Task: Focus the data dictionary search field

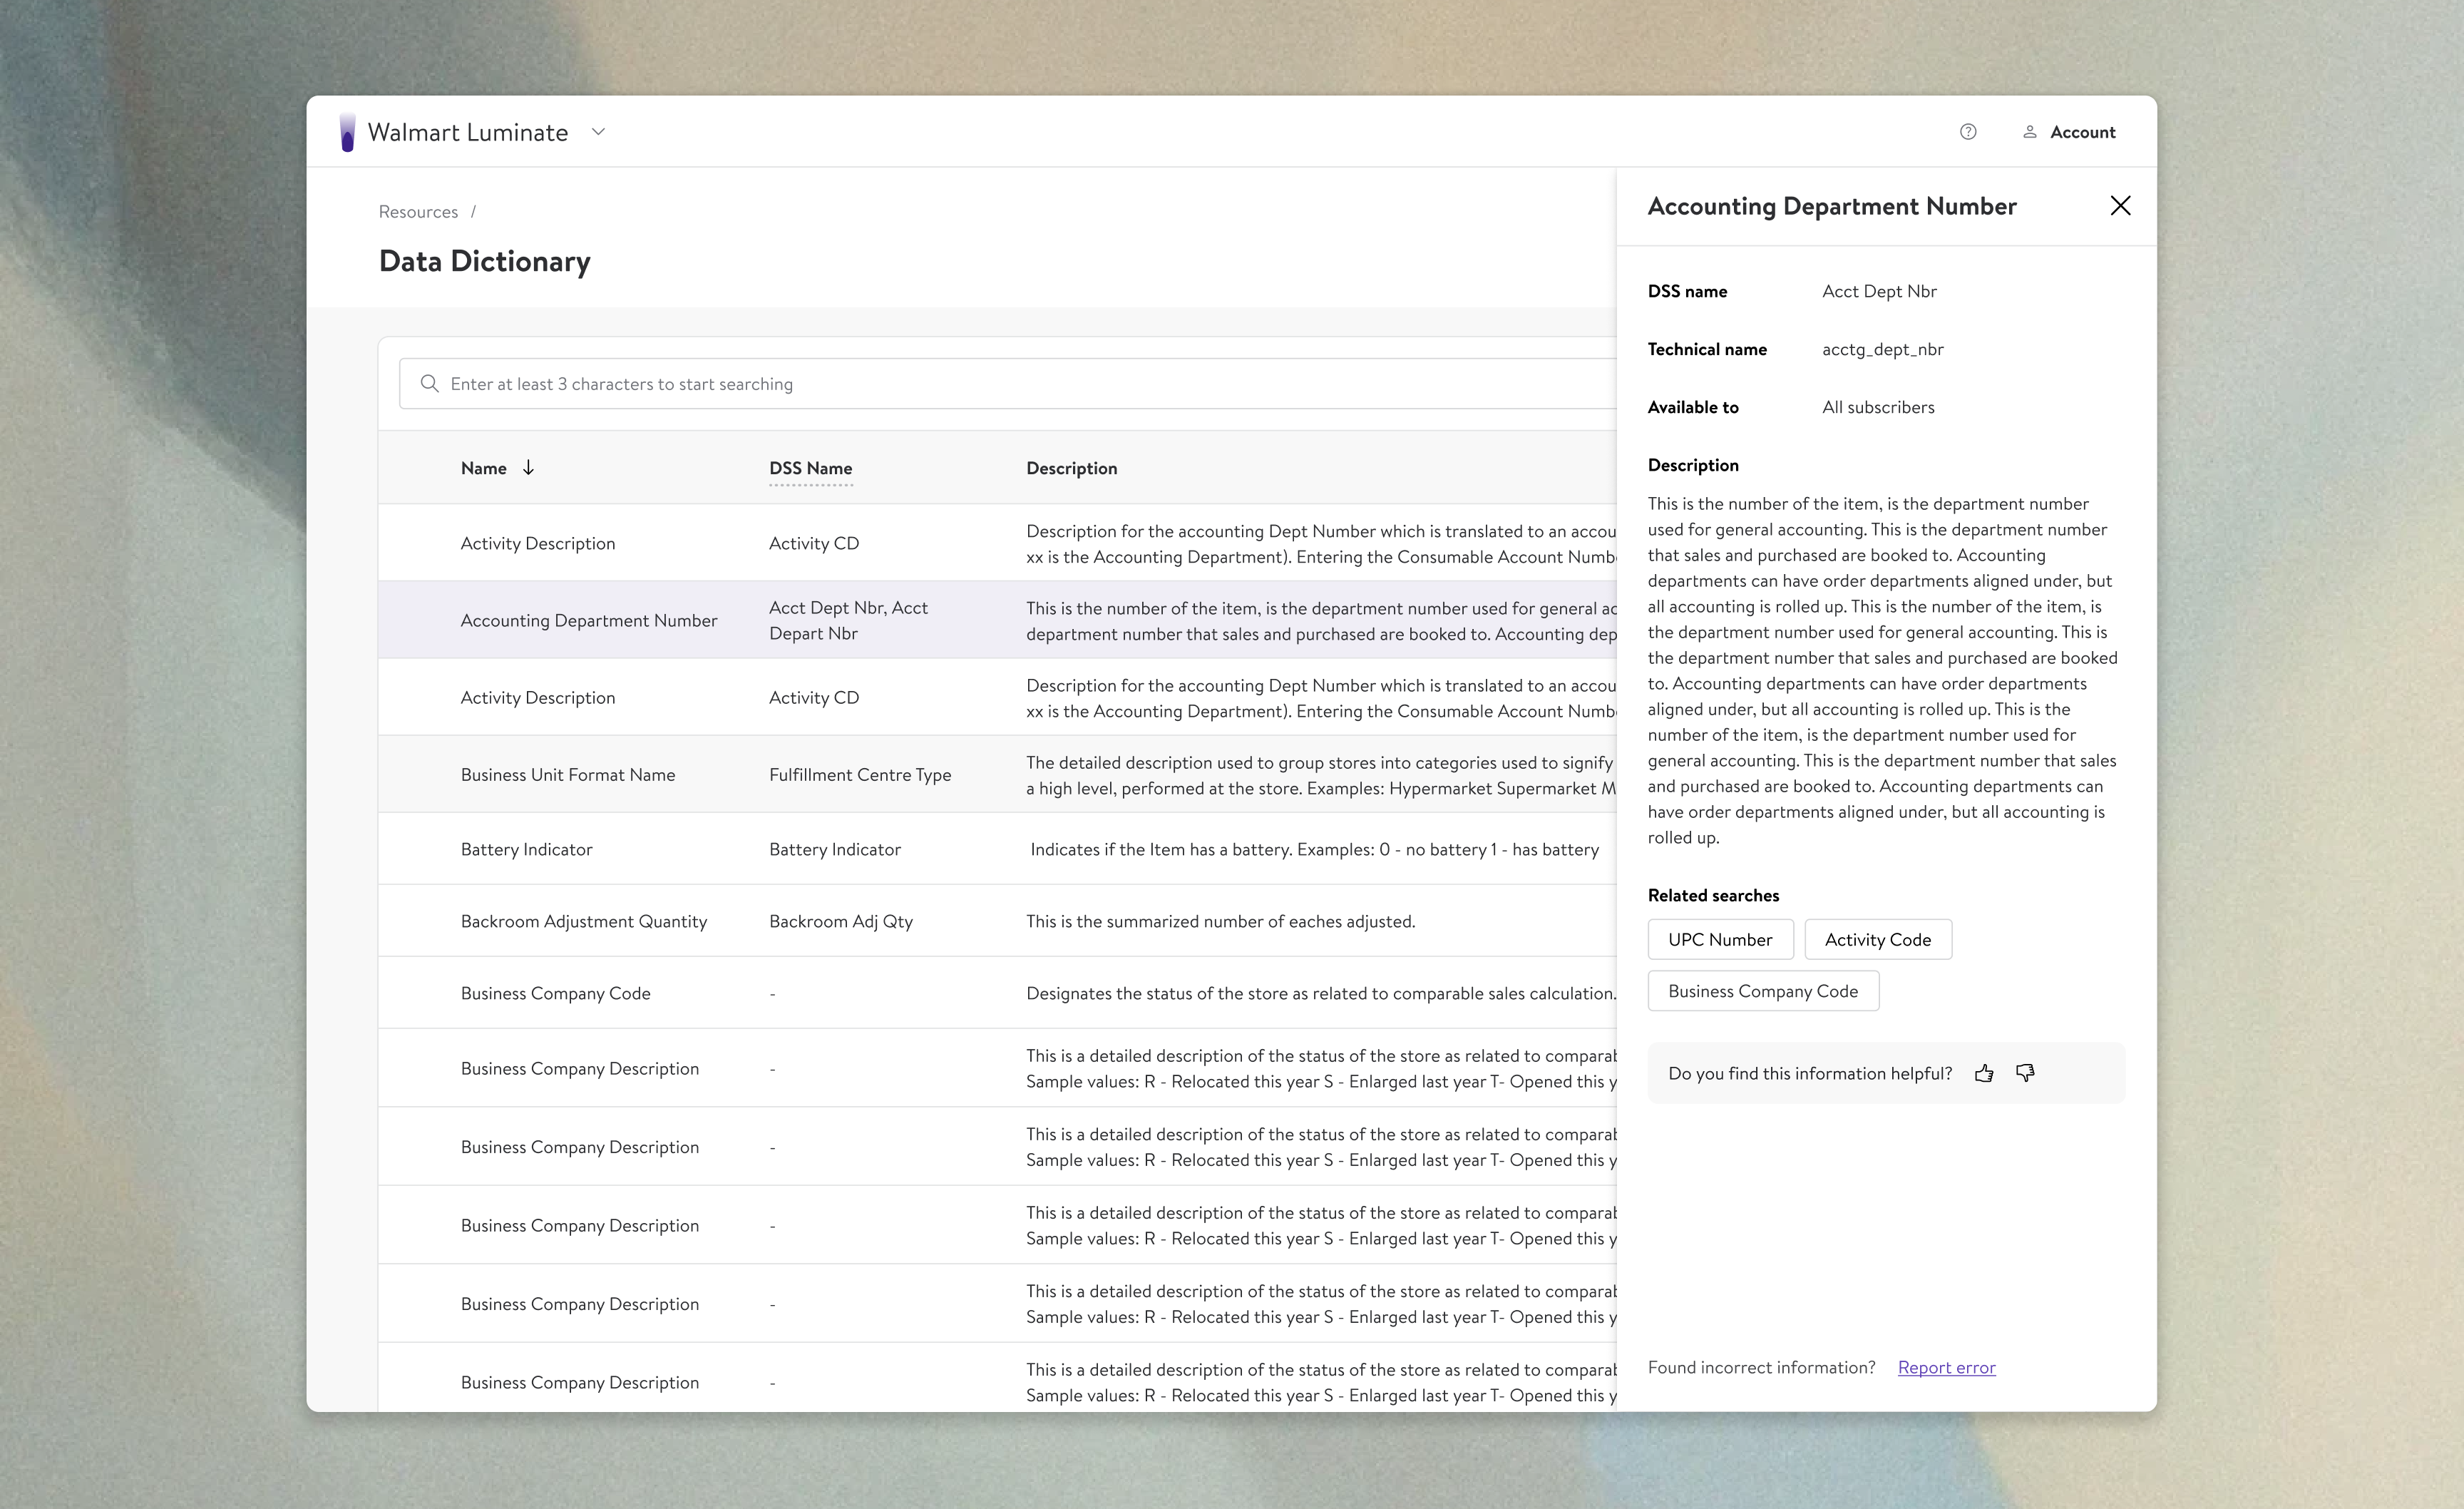Action: pyautogui.click(x=1008, y=384)
